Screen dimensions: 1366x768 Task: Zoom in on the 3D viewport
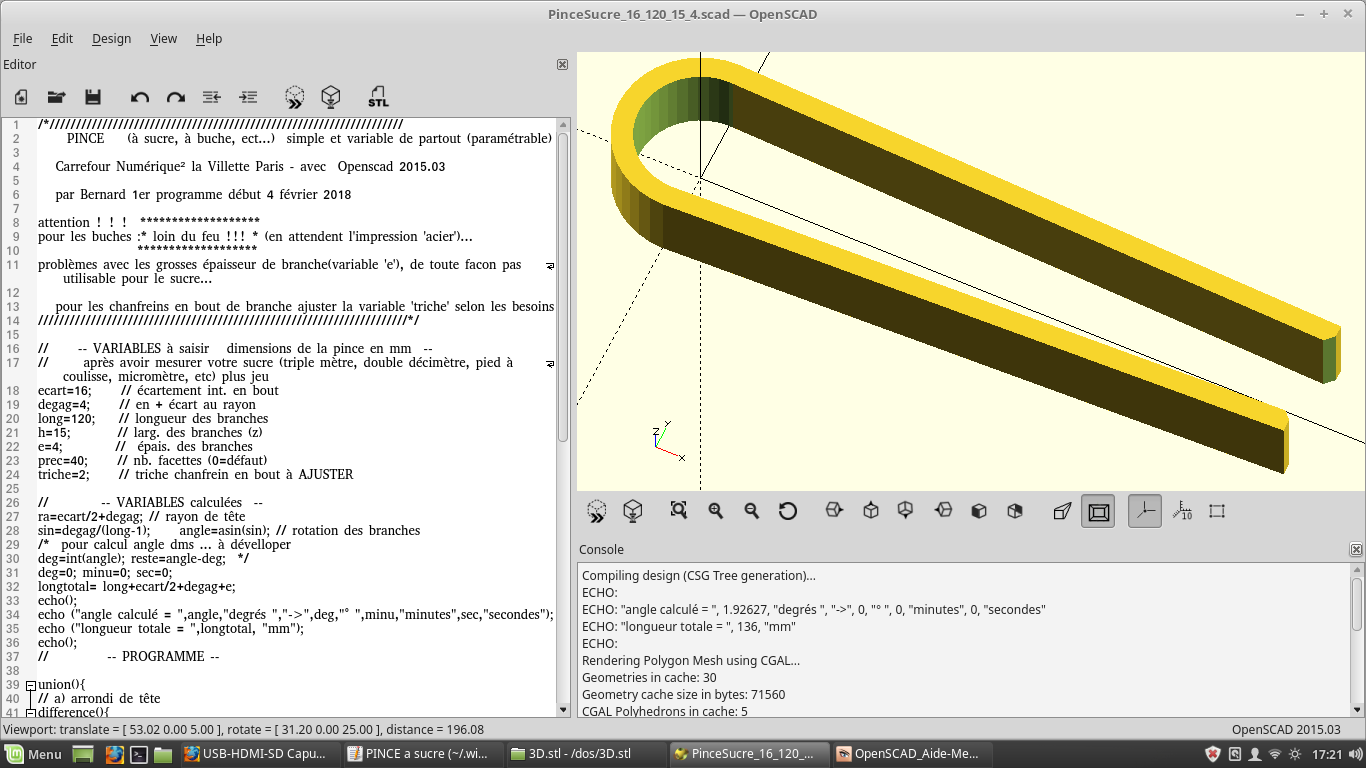click(x=716, y=511)
